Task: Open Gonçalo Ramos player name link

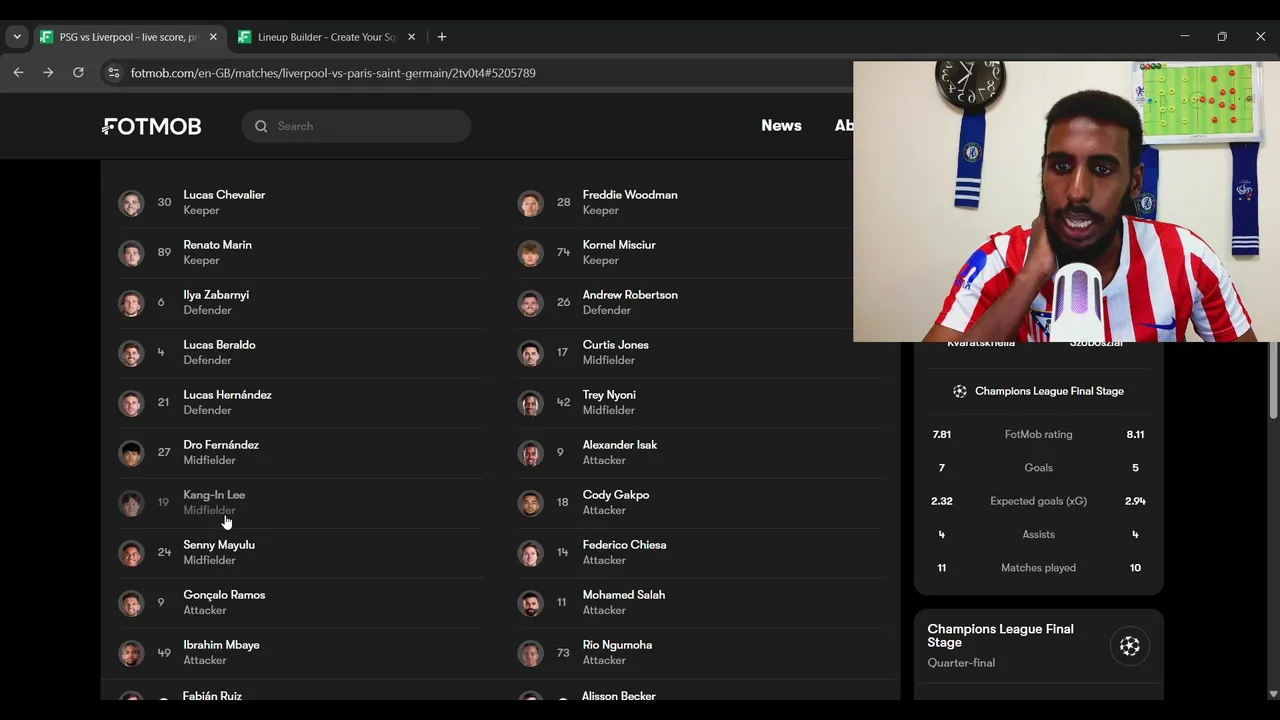Action: pyautogui.click(x=224, y=595)
